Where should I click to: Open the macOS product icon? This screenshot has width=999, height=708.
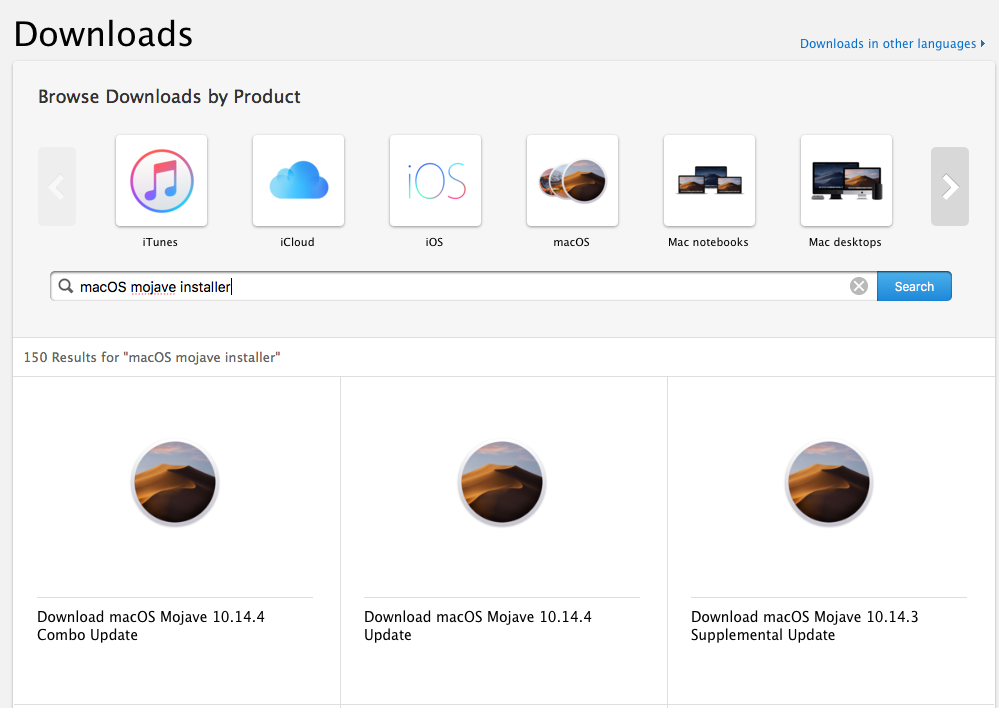point(572,181)
